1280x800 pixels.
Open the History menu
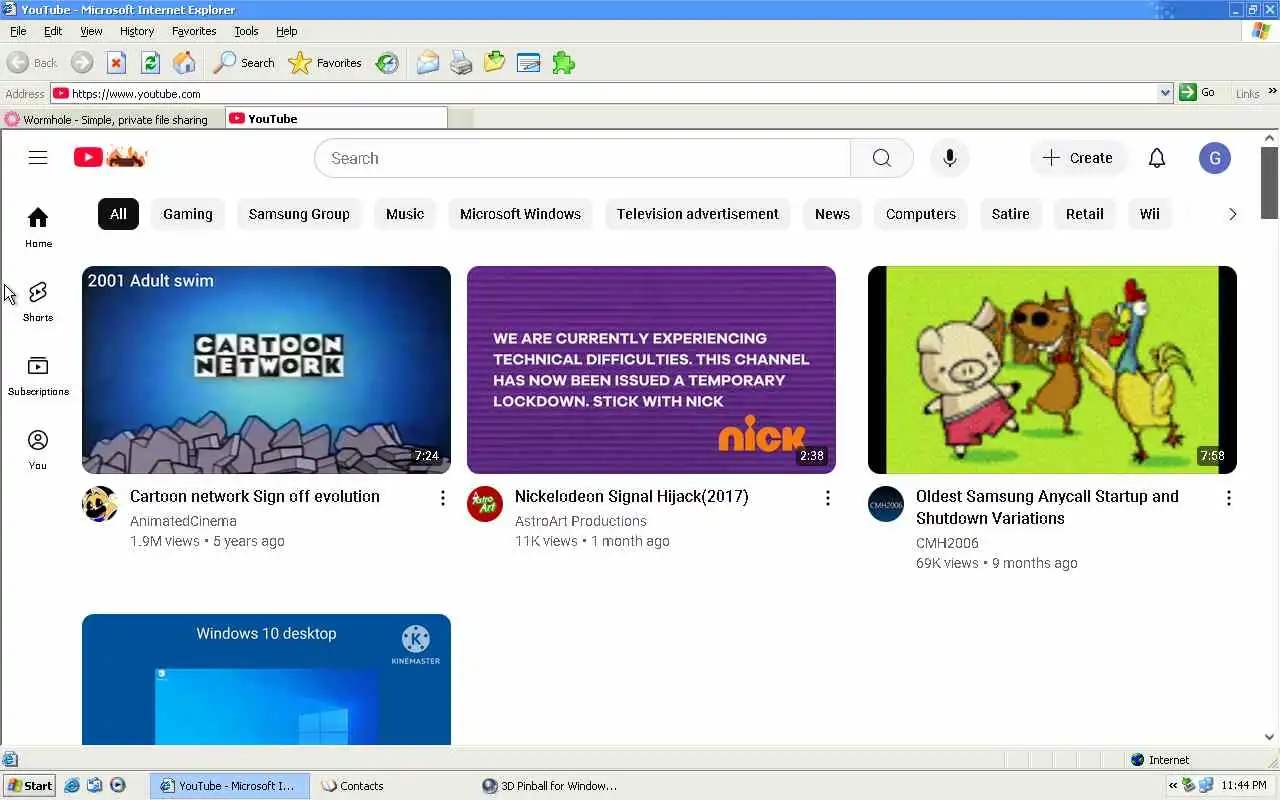click(x=137, y=31)
